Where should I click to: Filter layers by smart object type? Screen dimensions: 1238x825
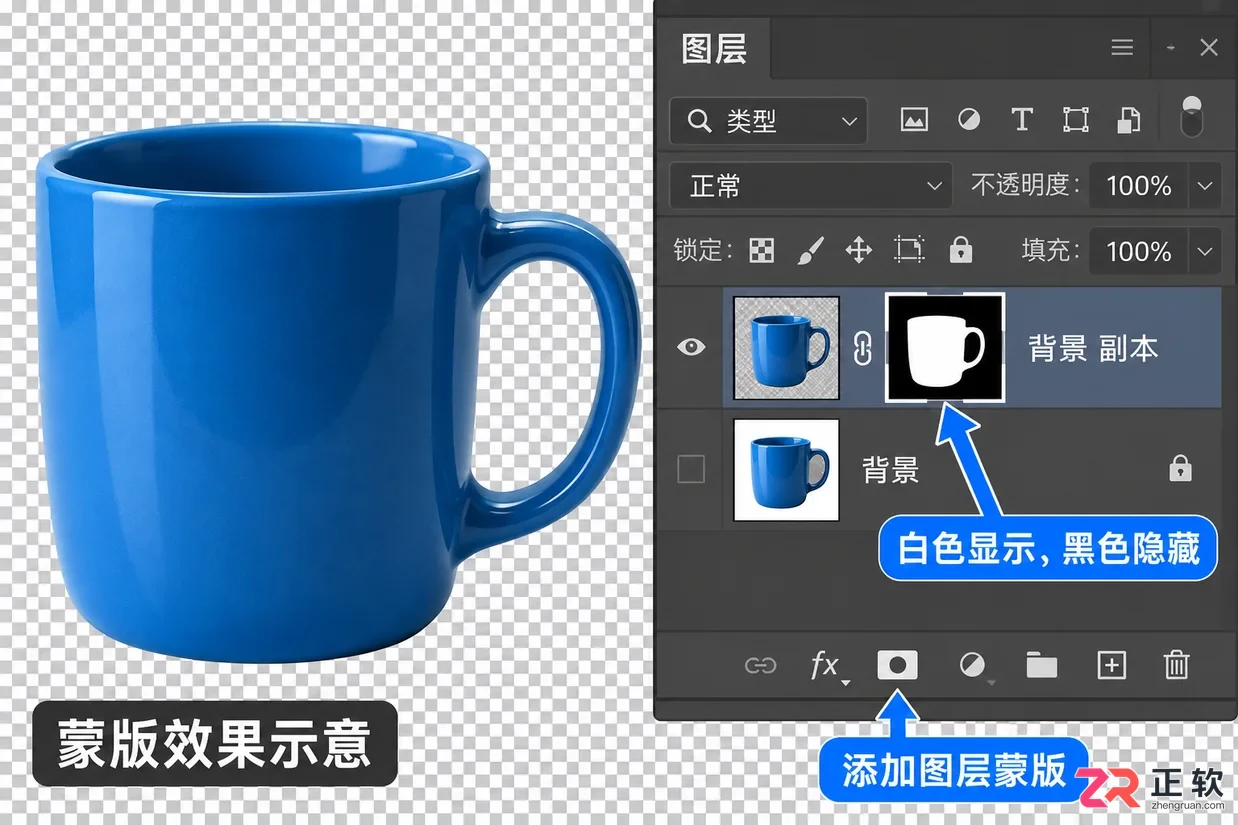click(1128, 121)
